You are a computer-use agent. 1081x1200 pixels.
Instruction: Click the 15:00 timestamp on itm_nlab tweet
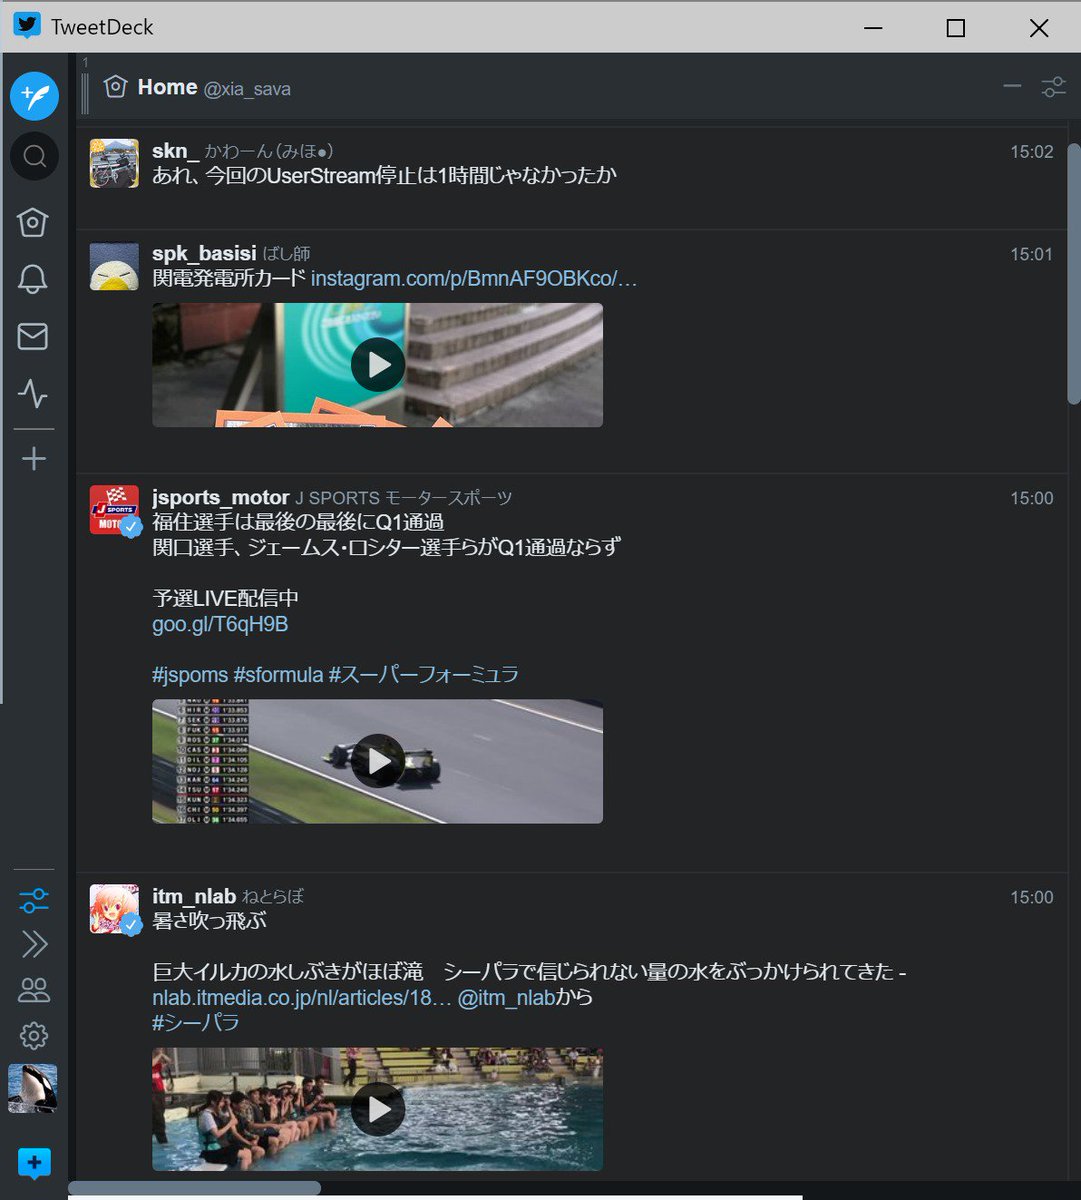tap(1031, 897)
